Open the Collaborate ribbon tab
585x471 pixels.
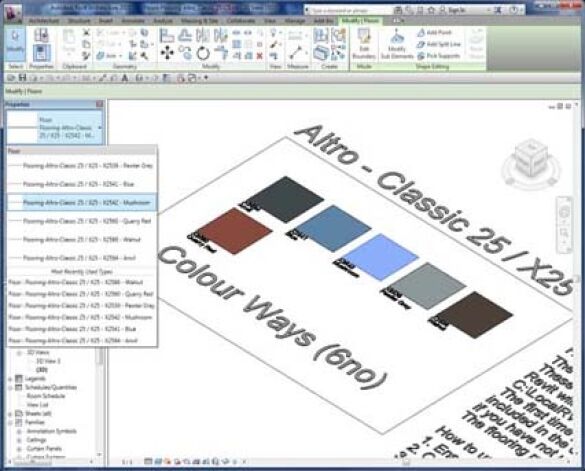pyautogui.click(x=241, y=21)
